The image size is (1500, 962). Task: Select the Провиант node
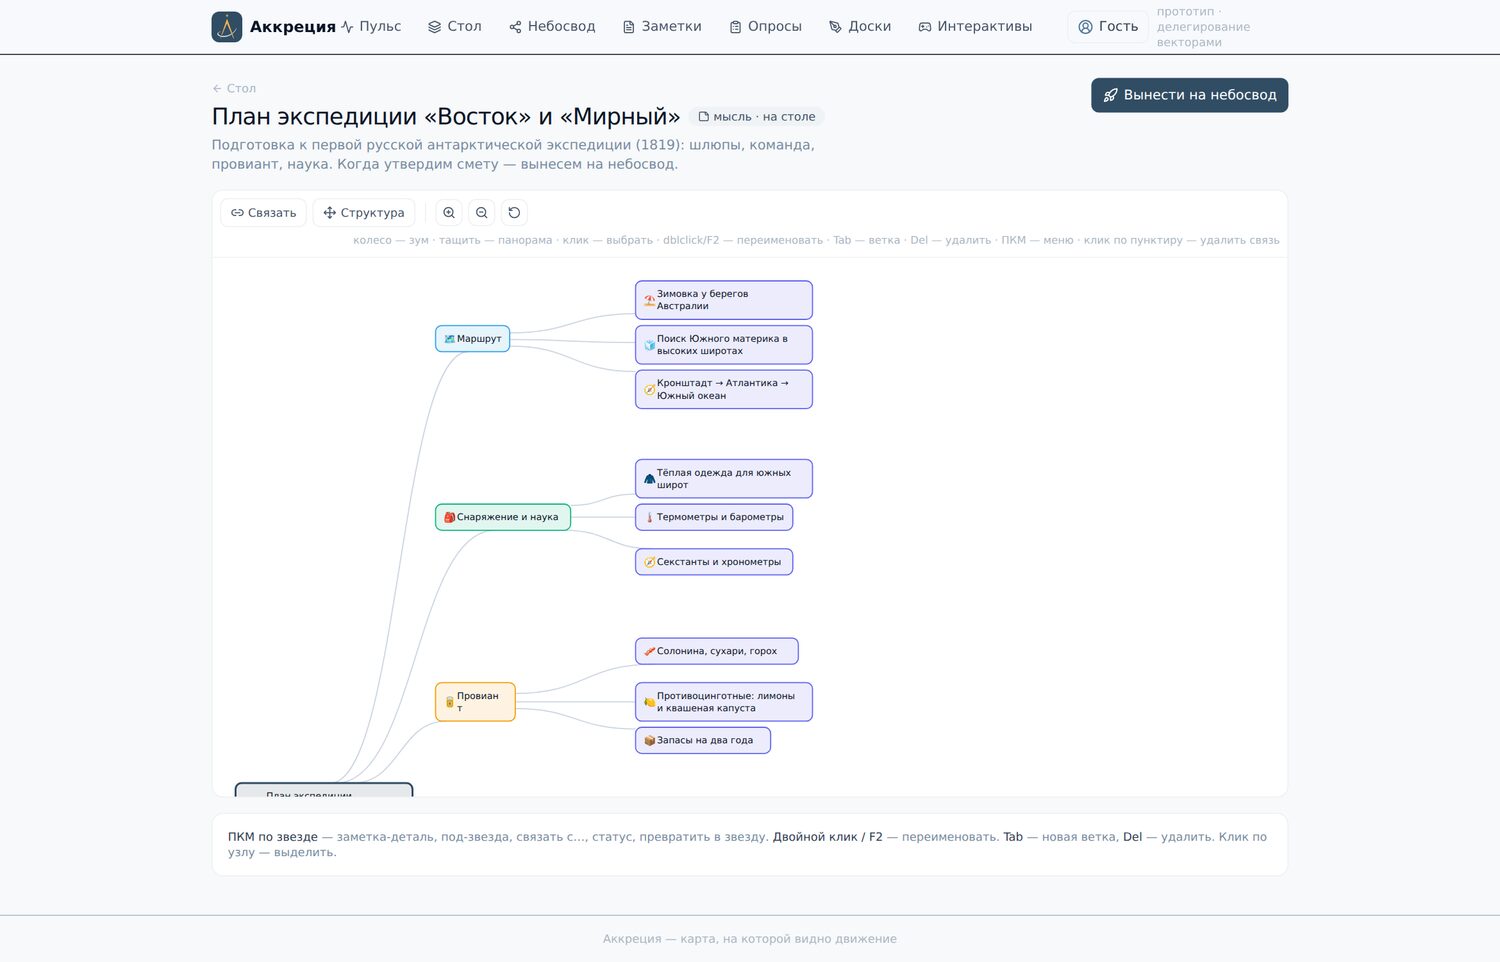click(475, 702)
